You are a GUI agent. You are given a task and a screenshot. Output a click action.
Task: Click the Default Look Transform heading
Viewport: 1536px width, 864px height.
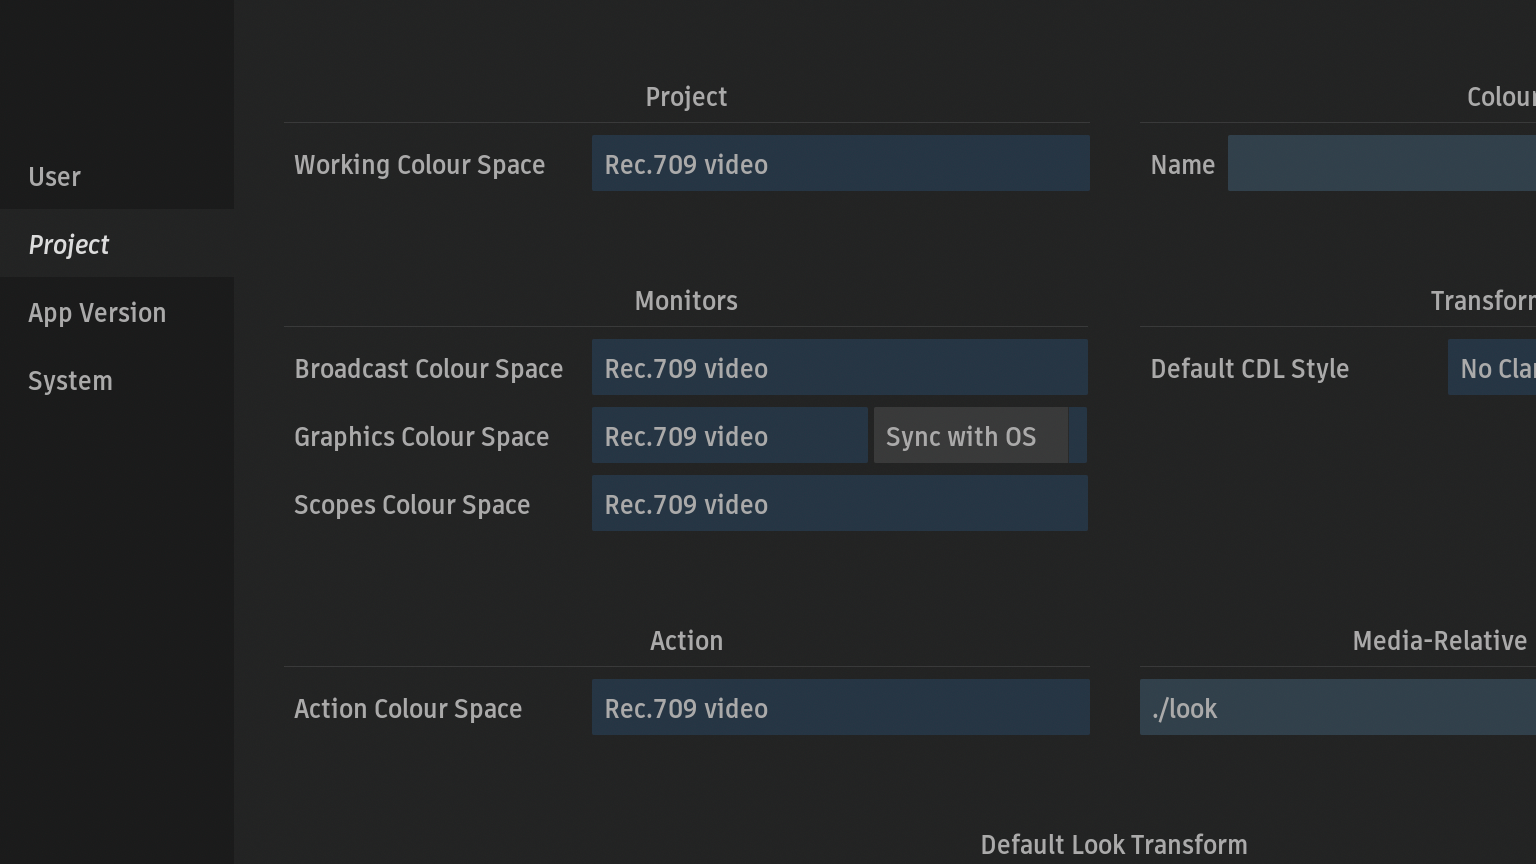(x=1113, y=845)
